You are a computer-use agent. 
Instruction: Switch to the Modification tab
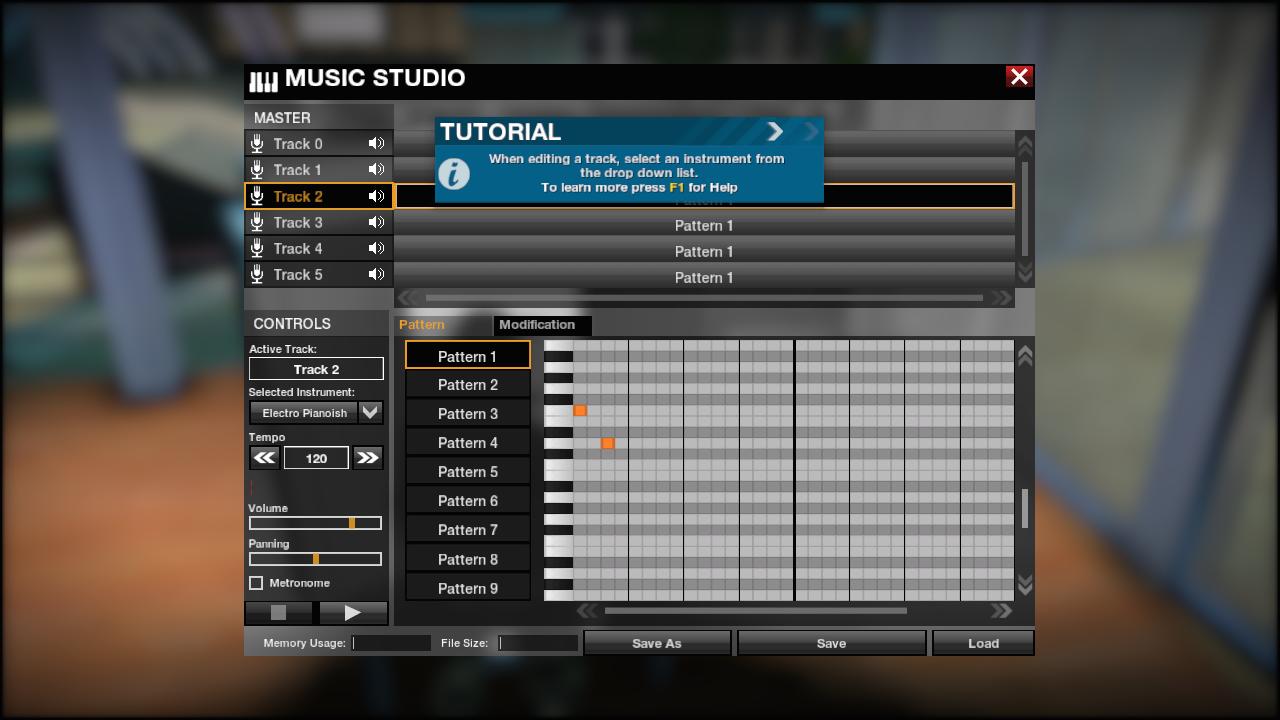(537, 325)
